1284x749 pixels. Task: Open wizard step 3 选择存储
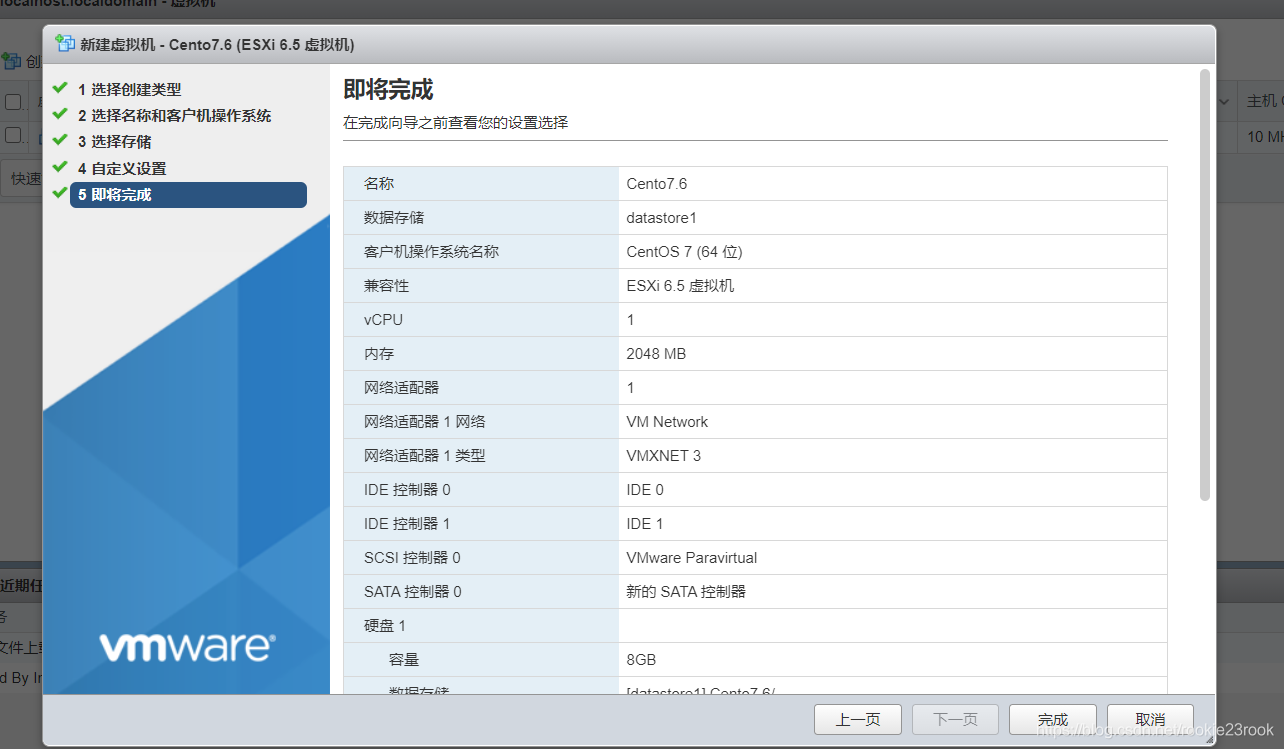click(x=115, y=141)
